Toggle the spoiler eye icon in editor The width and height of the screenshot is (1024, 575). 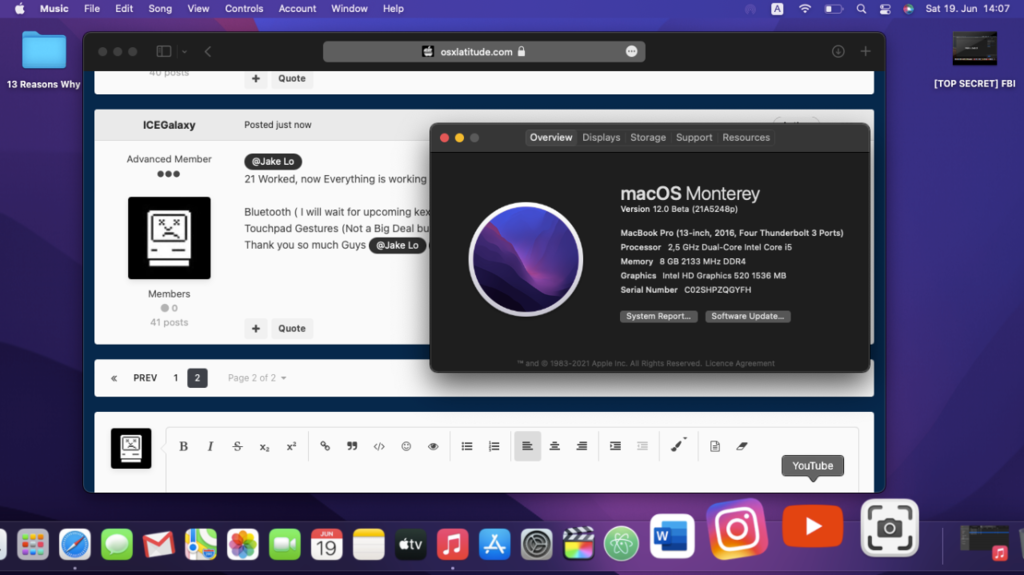433,446
